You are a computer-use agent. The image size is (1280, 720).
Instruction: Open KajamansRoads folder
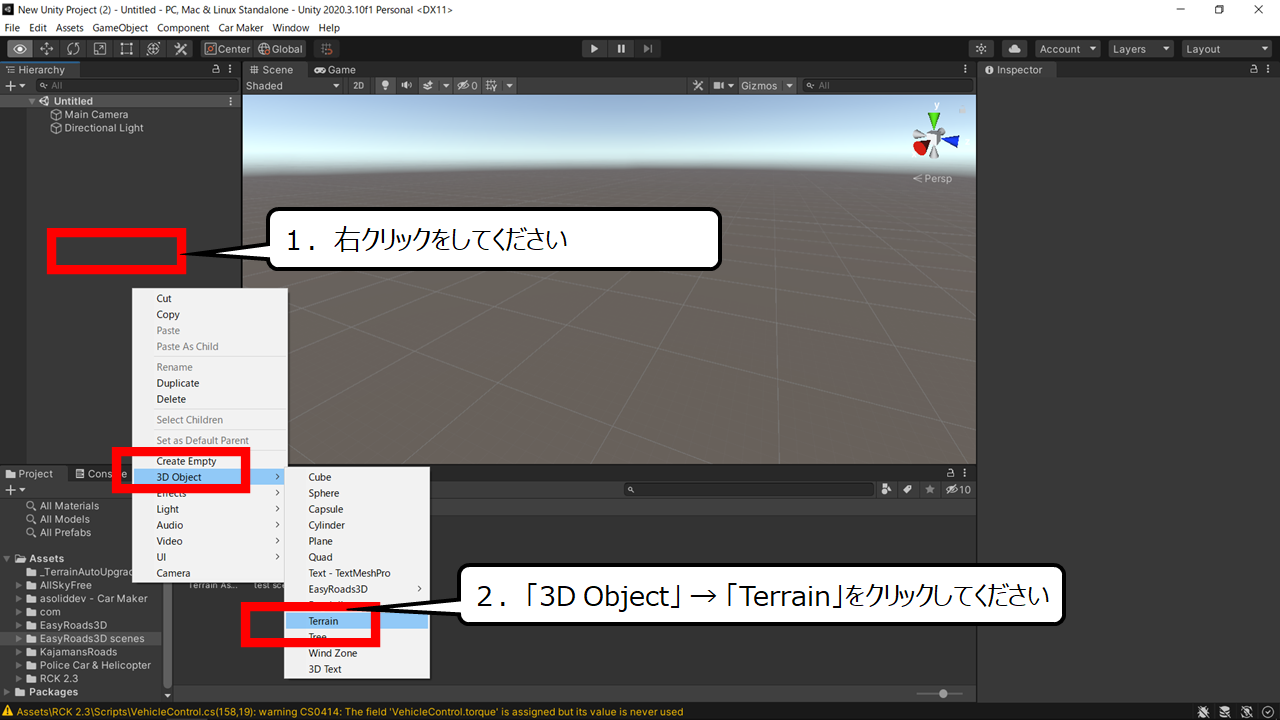[x=78, y=652]
